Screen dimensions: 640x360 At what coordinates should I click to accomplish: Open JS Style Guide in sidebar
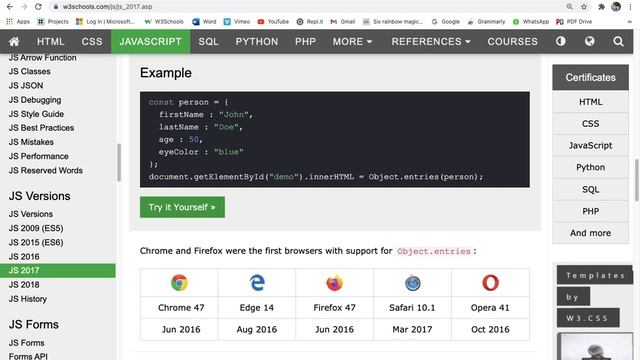(36, 114)
